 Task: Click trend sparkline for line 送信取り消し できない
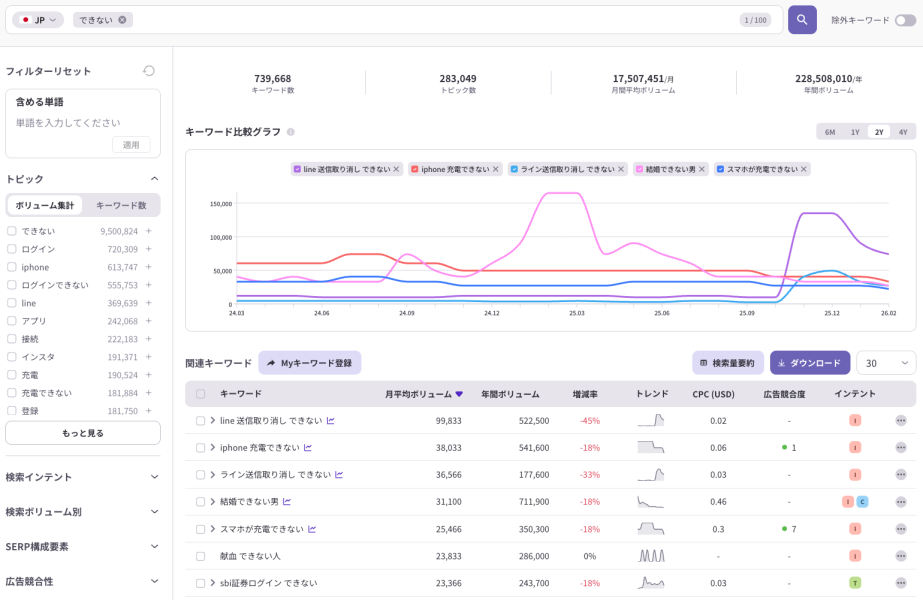(650, 421)
